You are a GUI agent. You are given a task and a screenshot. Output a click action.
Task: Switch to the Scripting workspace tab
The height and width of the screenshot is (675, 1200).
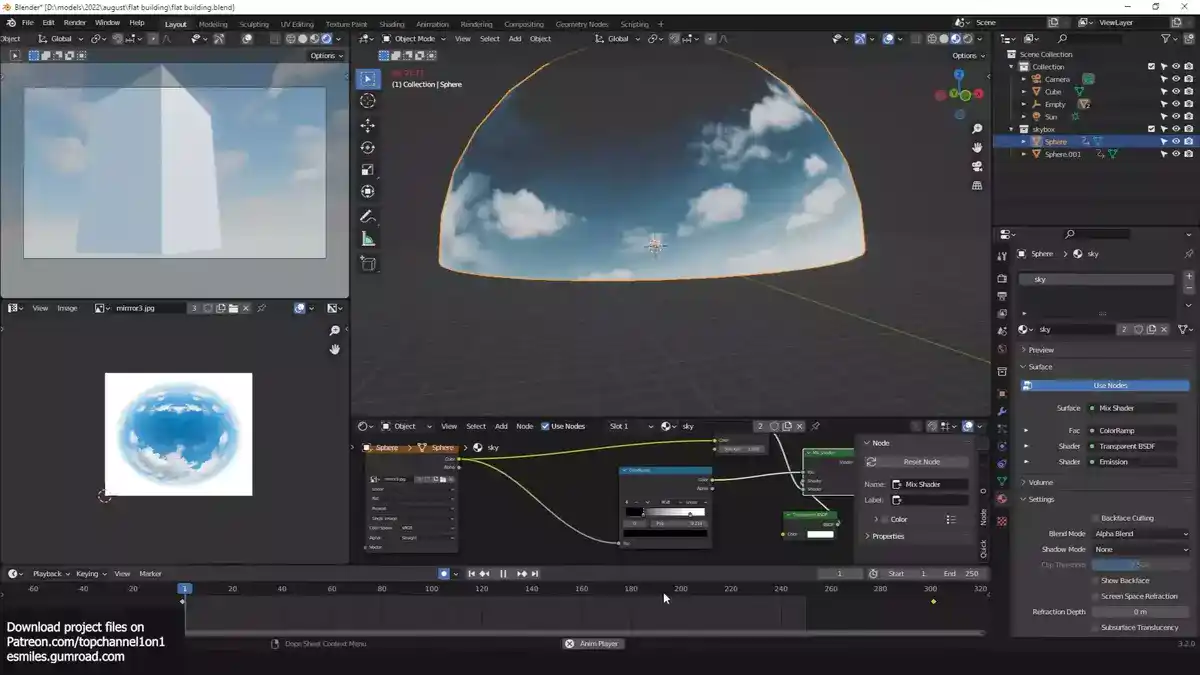(x=634, y=24)
